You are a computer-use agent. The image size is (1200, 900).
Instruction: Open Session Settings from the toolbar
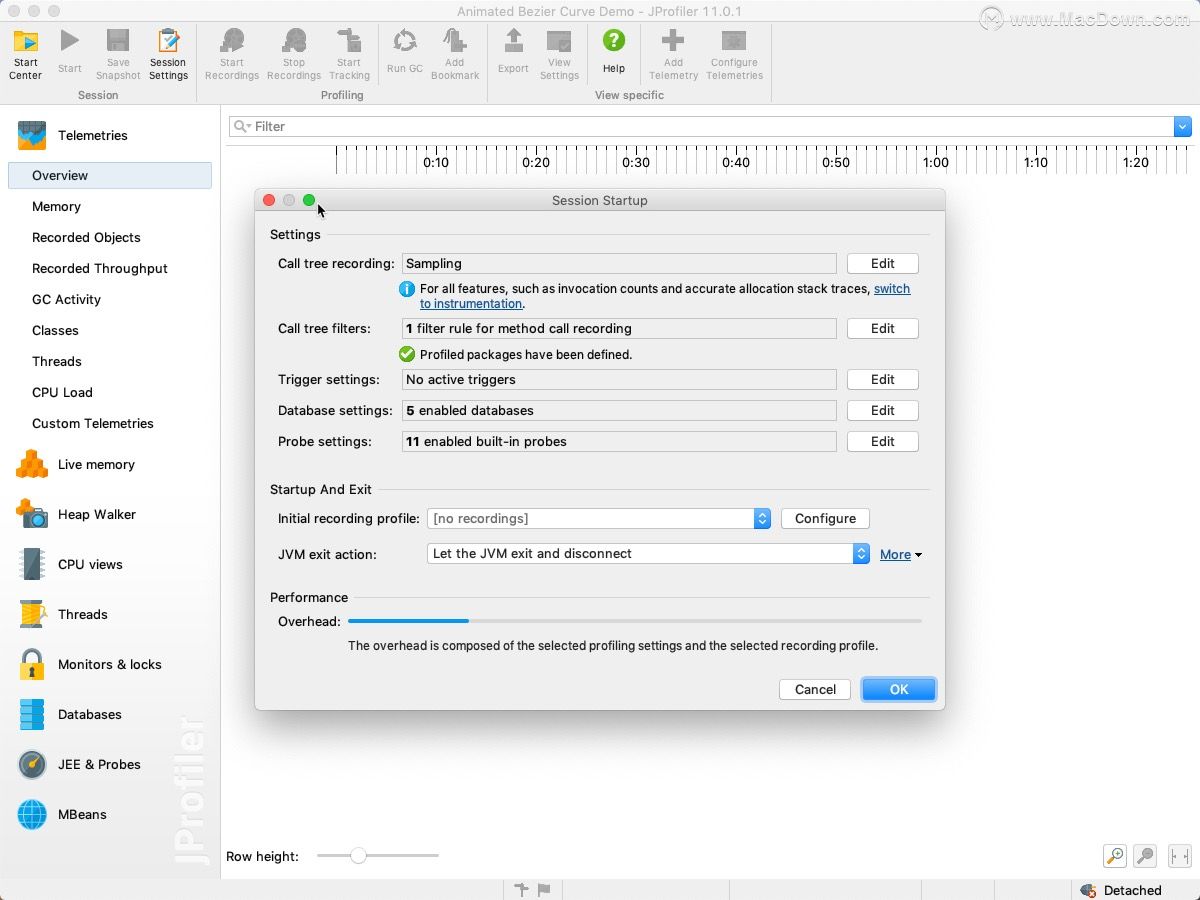[168, 55]
